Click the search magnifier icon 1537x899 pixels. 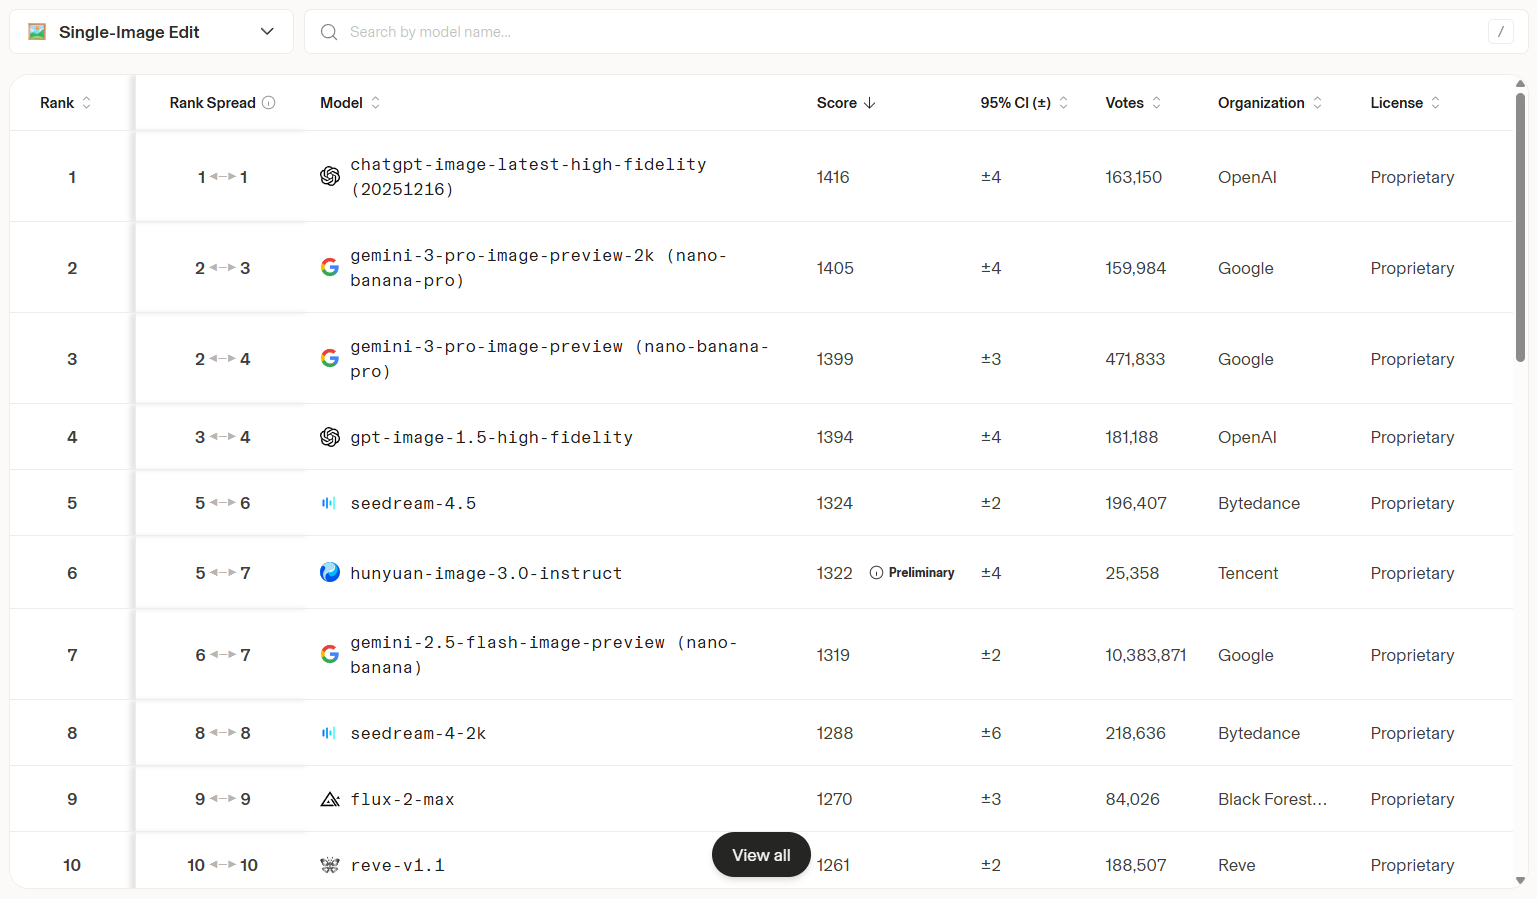click(329, 32)
